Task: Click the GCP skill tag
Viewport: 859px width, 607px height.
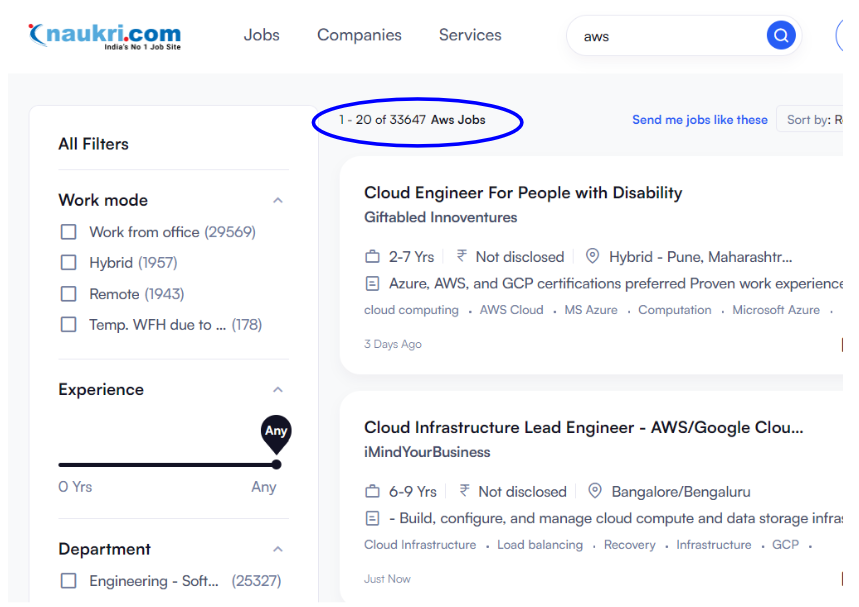Action: tap(785, 545)
